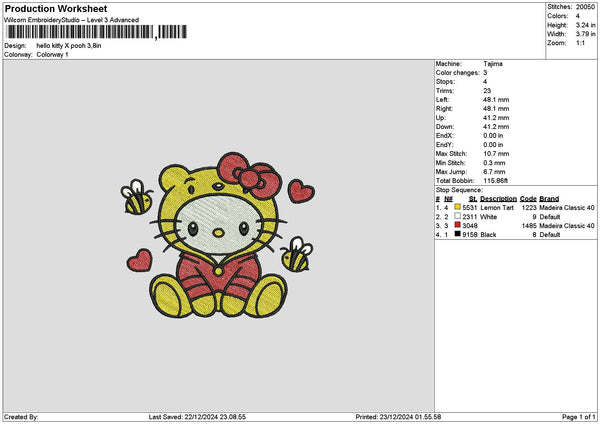Click the 'EndX:' label
Screen dimensions: 600x424
445,136
